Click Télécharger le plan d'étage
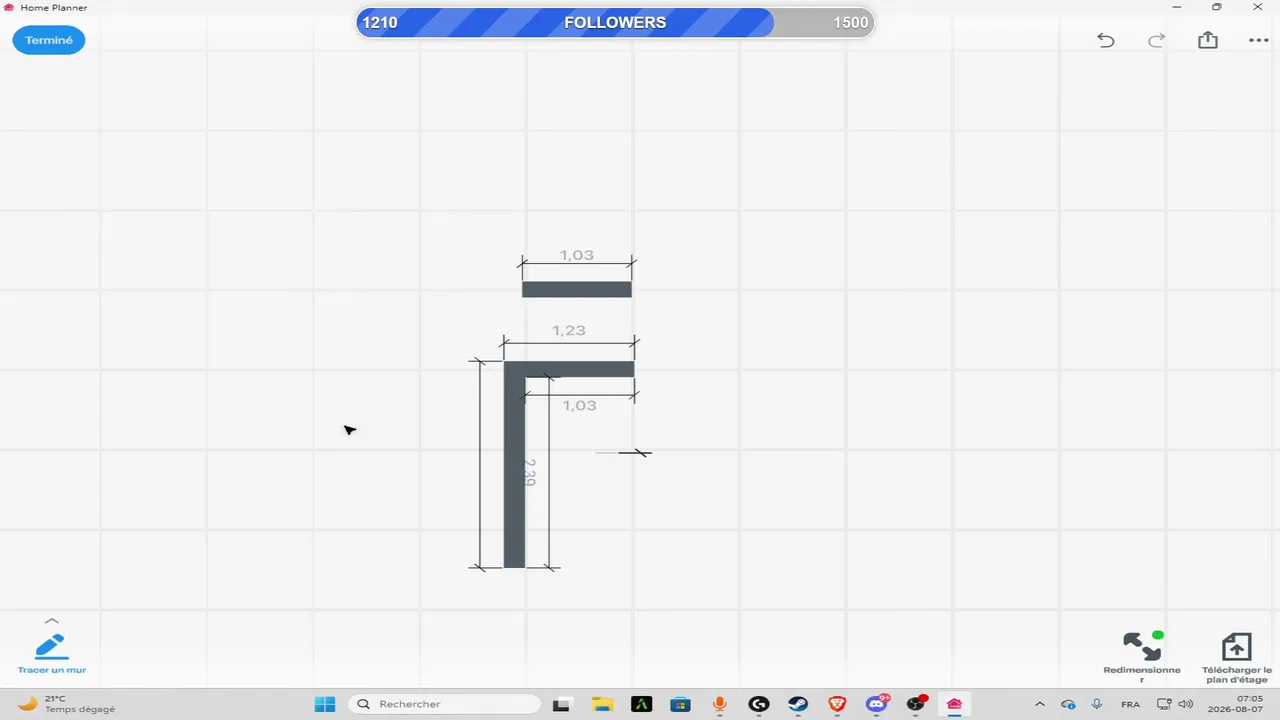1280x720 pixels. click(x=1237, y=658)
